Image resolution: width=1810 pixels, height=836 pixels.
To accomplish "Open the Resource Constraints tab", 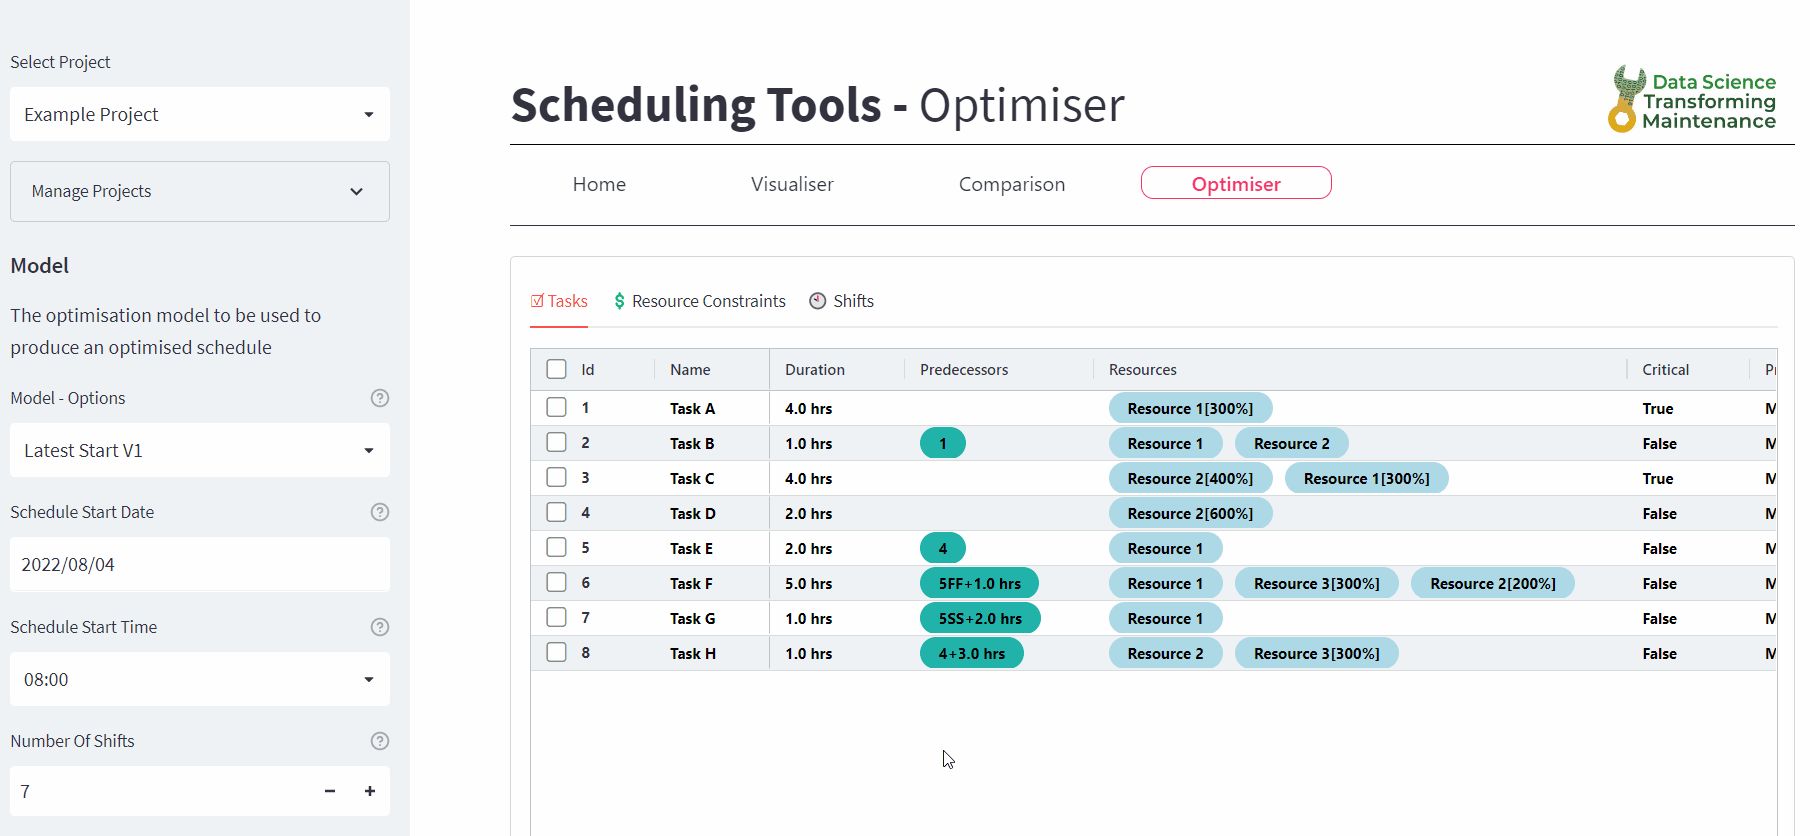I will pos(699,301).
